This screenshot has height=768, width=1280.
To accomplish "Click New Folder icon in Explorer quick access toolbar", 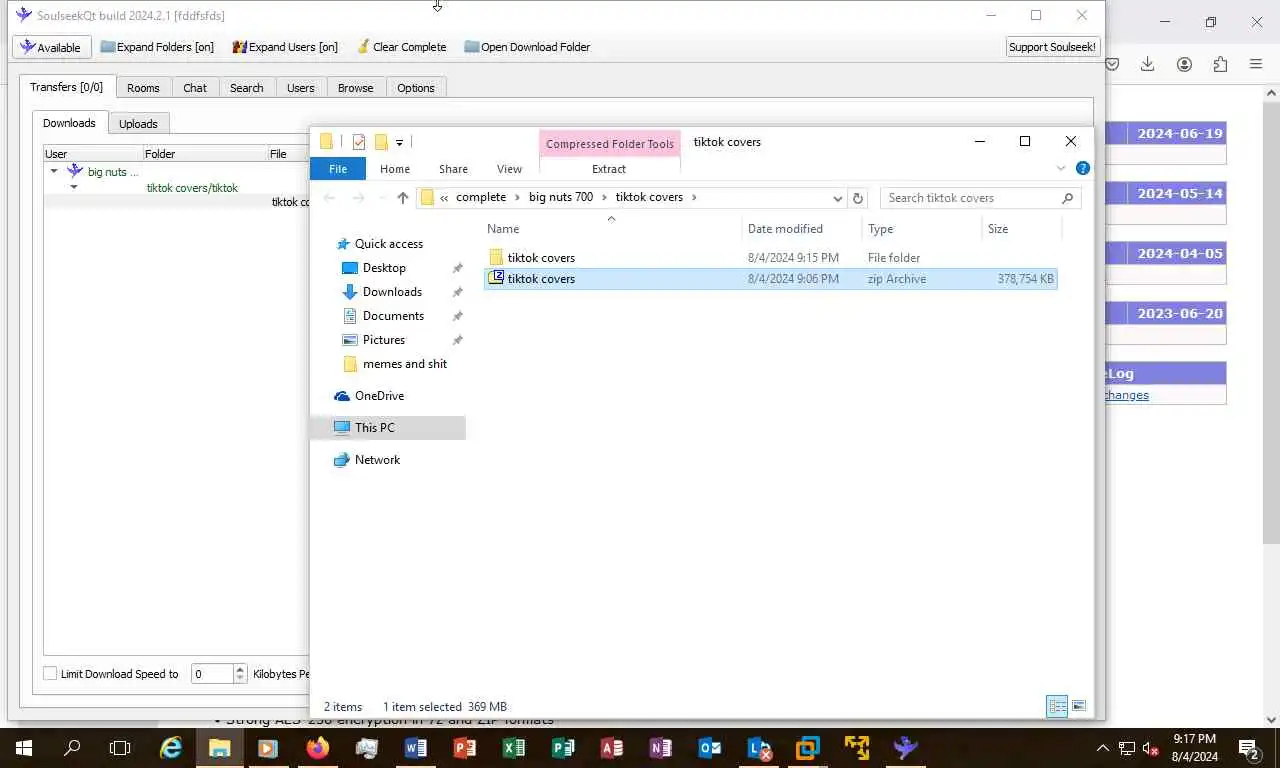I will [381, 142].
